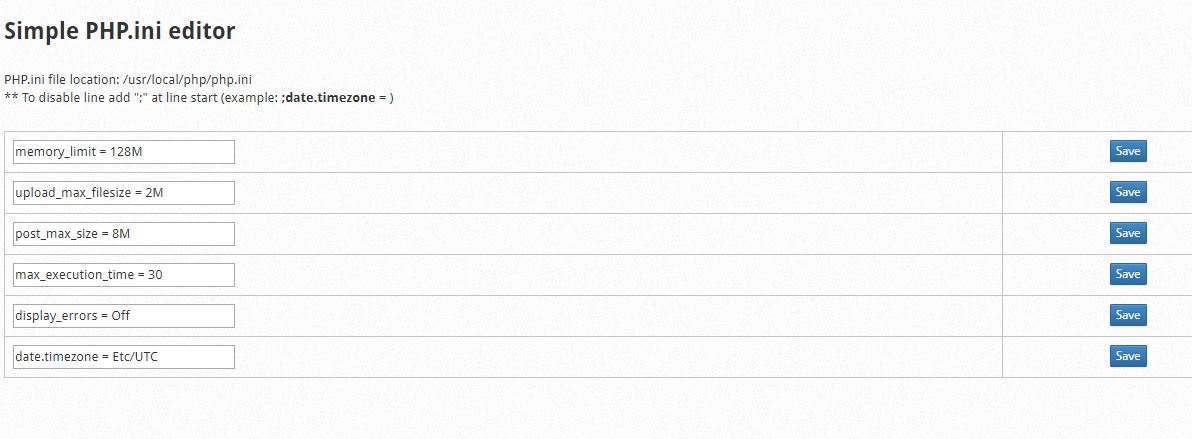Click the date.timezone input field

coord(123,357)
